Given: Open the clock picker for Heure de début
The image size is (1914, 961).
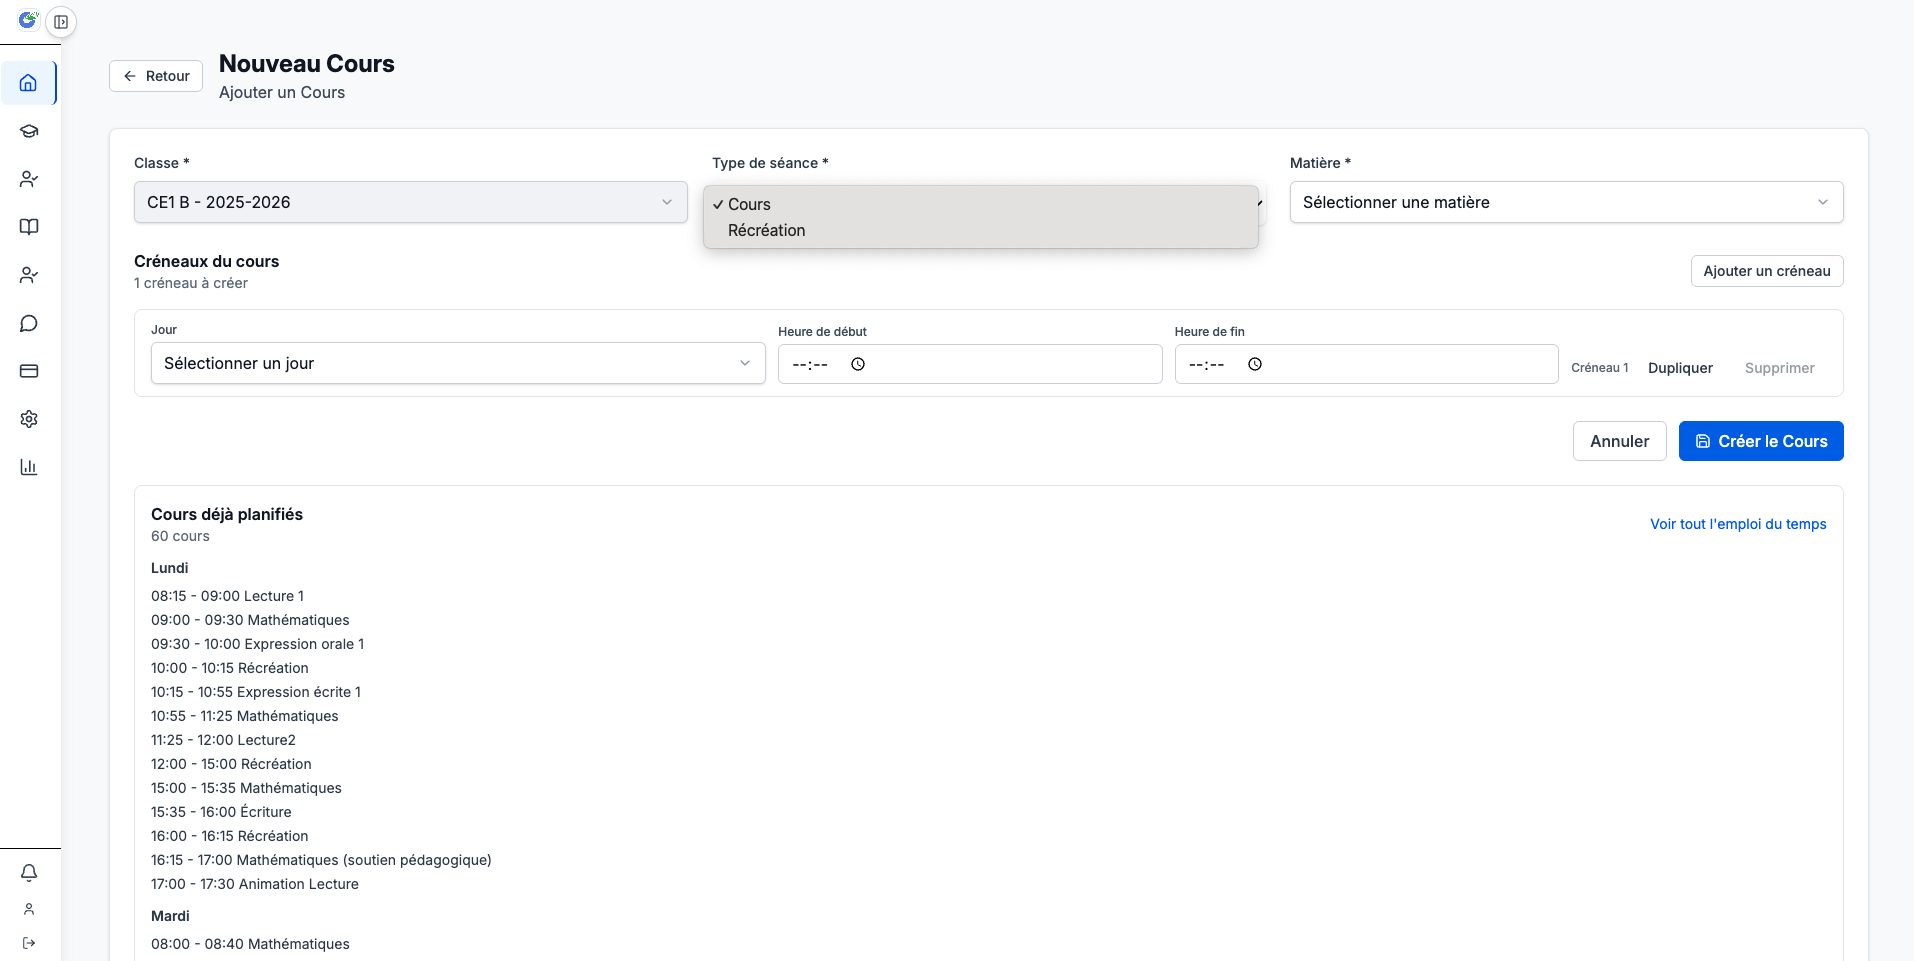Looking at the screenshot, I should 858,364.
